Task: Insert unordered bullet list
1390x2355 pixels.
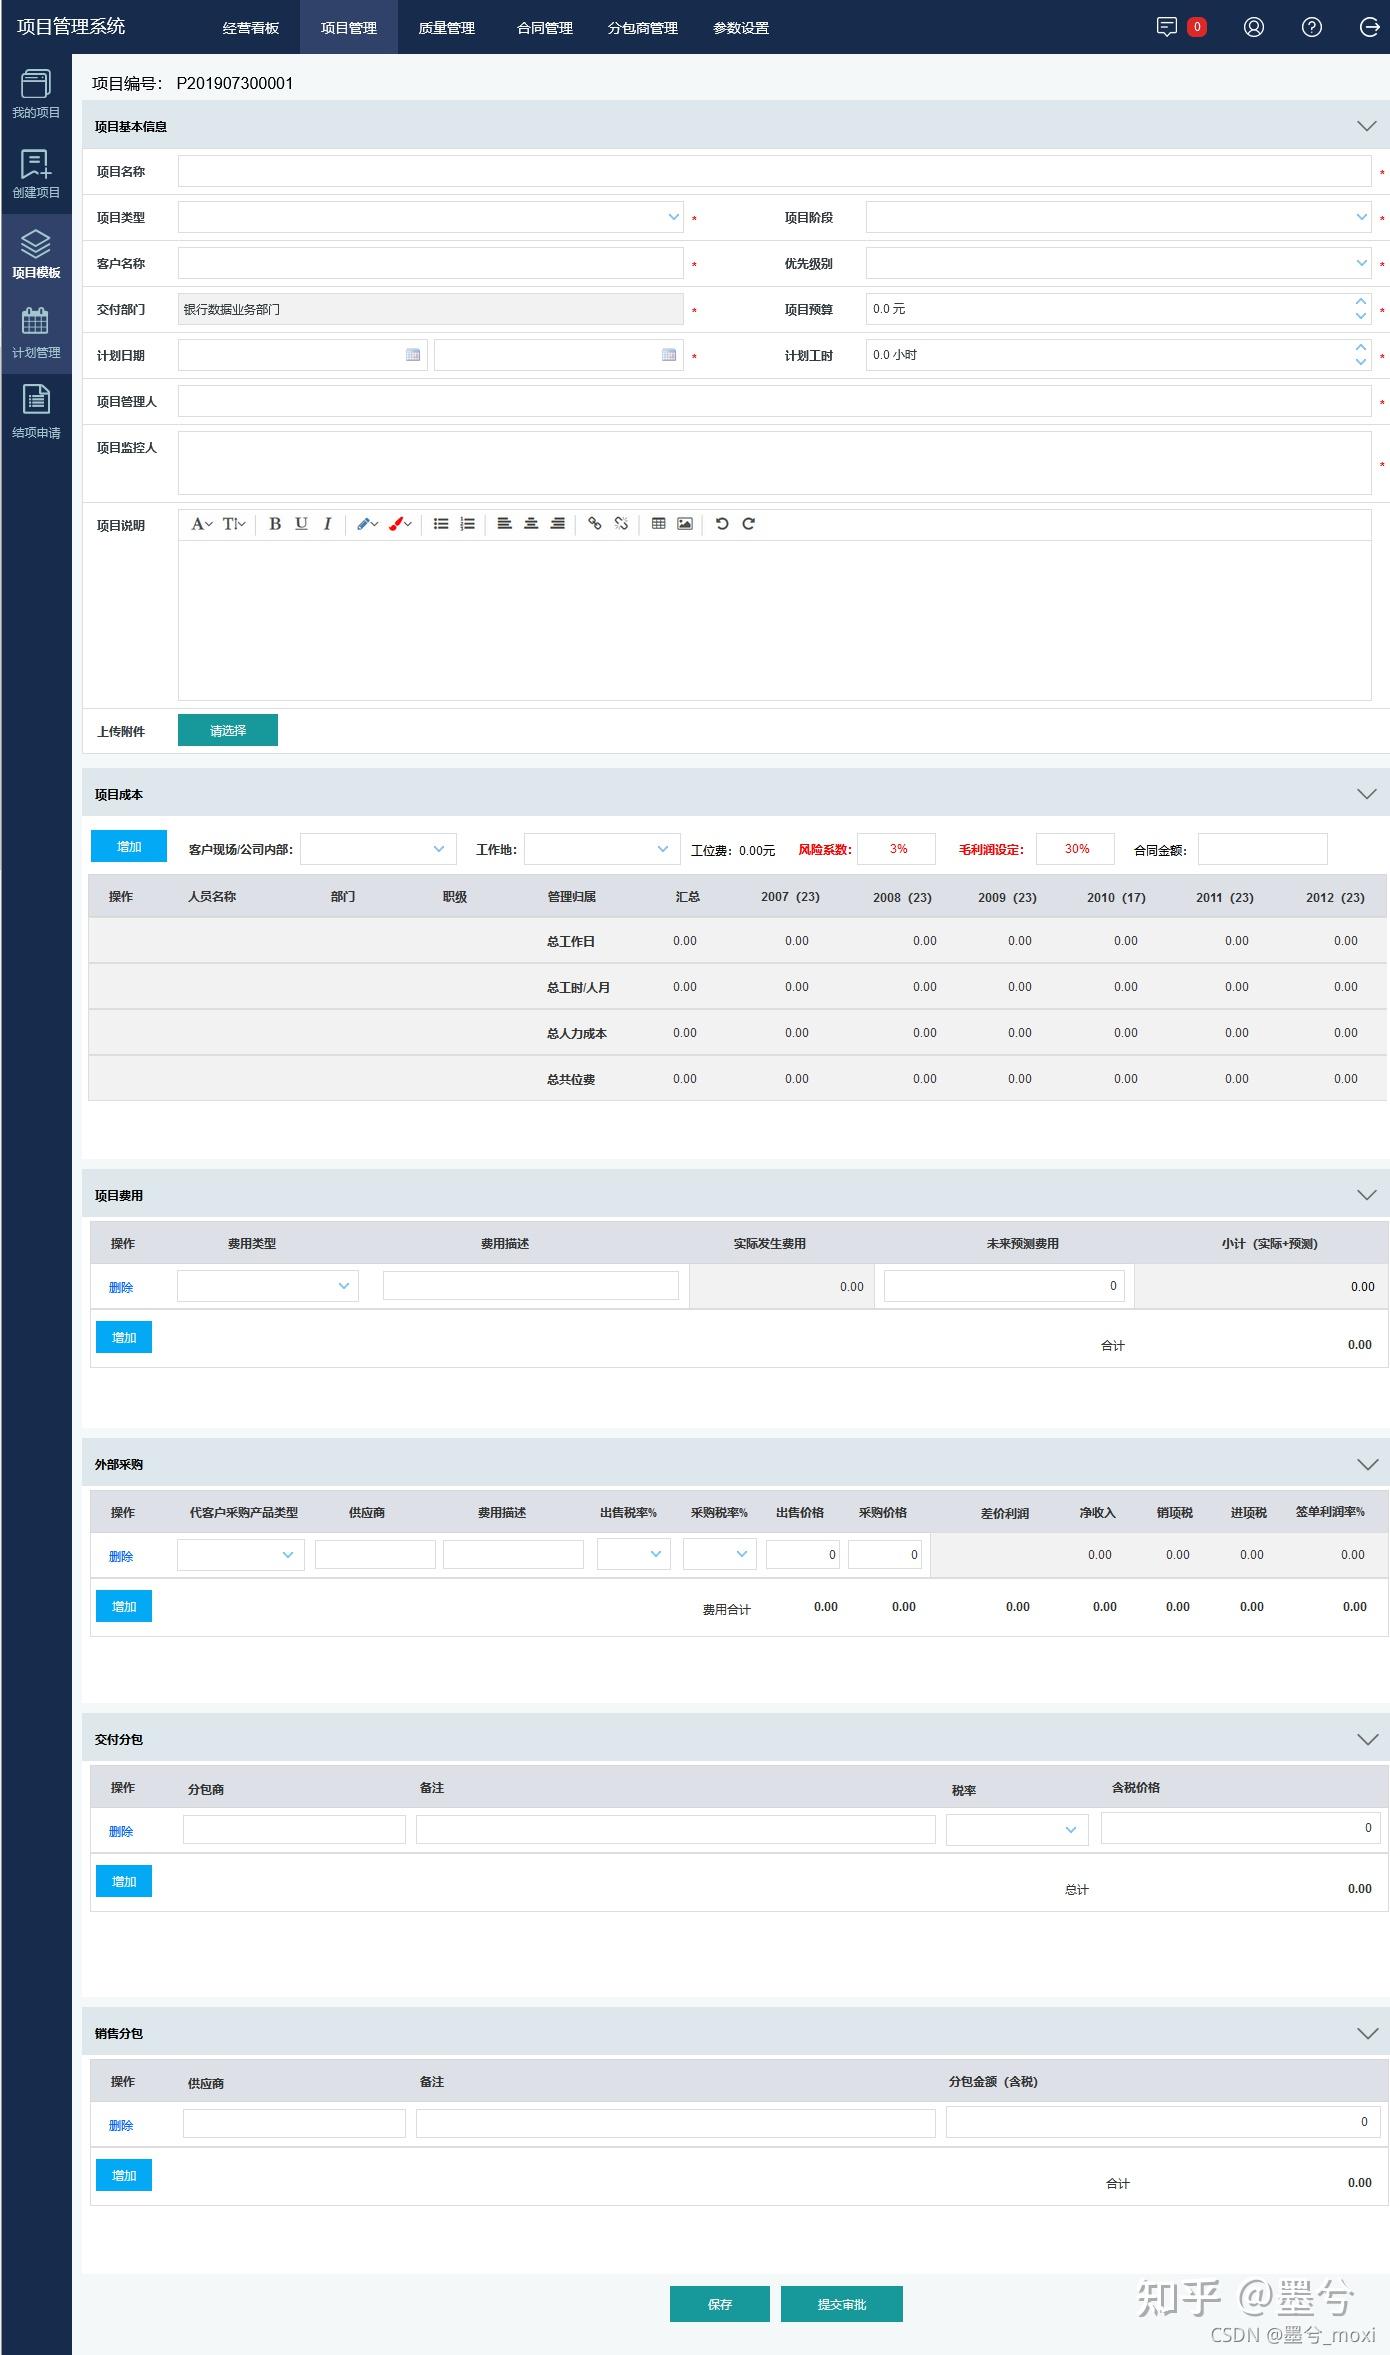Action: tap(441, 524)
